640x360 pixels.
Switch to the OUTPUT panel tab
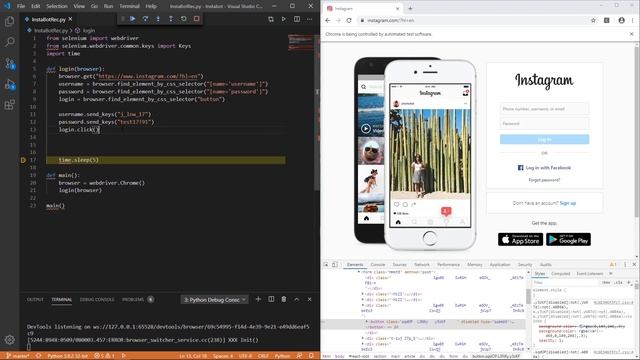click(x=35, y=299)
